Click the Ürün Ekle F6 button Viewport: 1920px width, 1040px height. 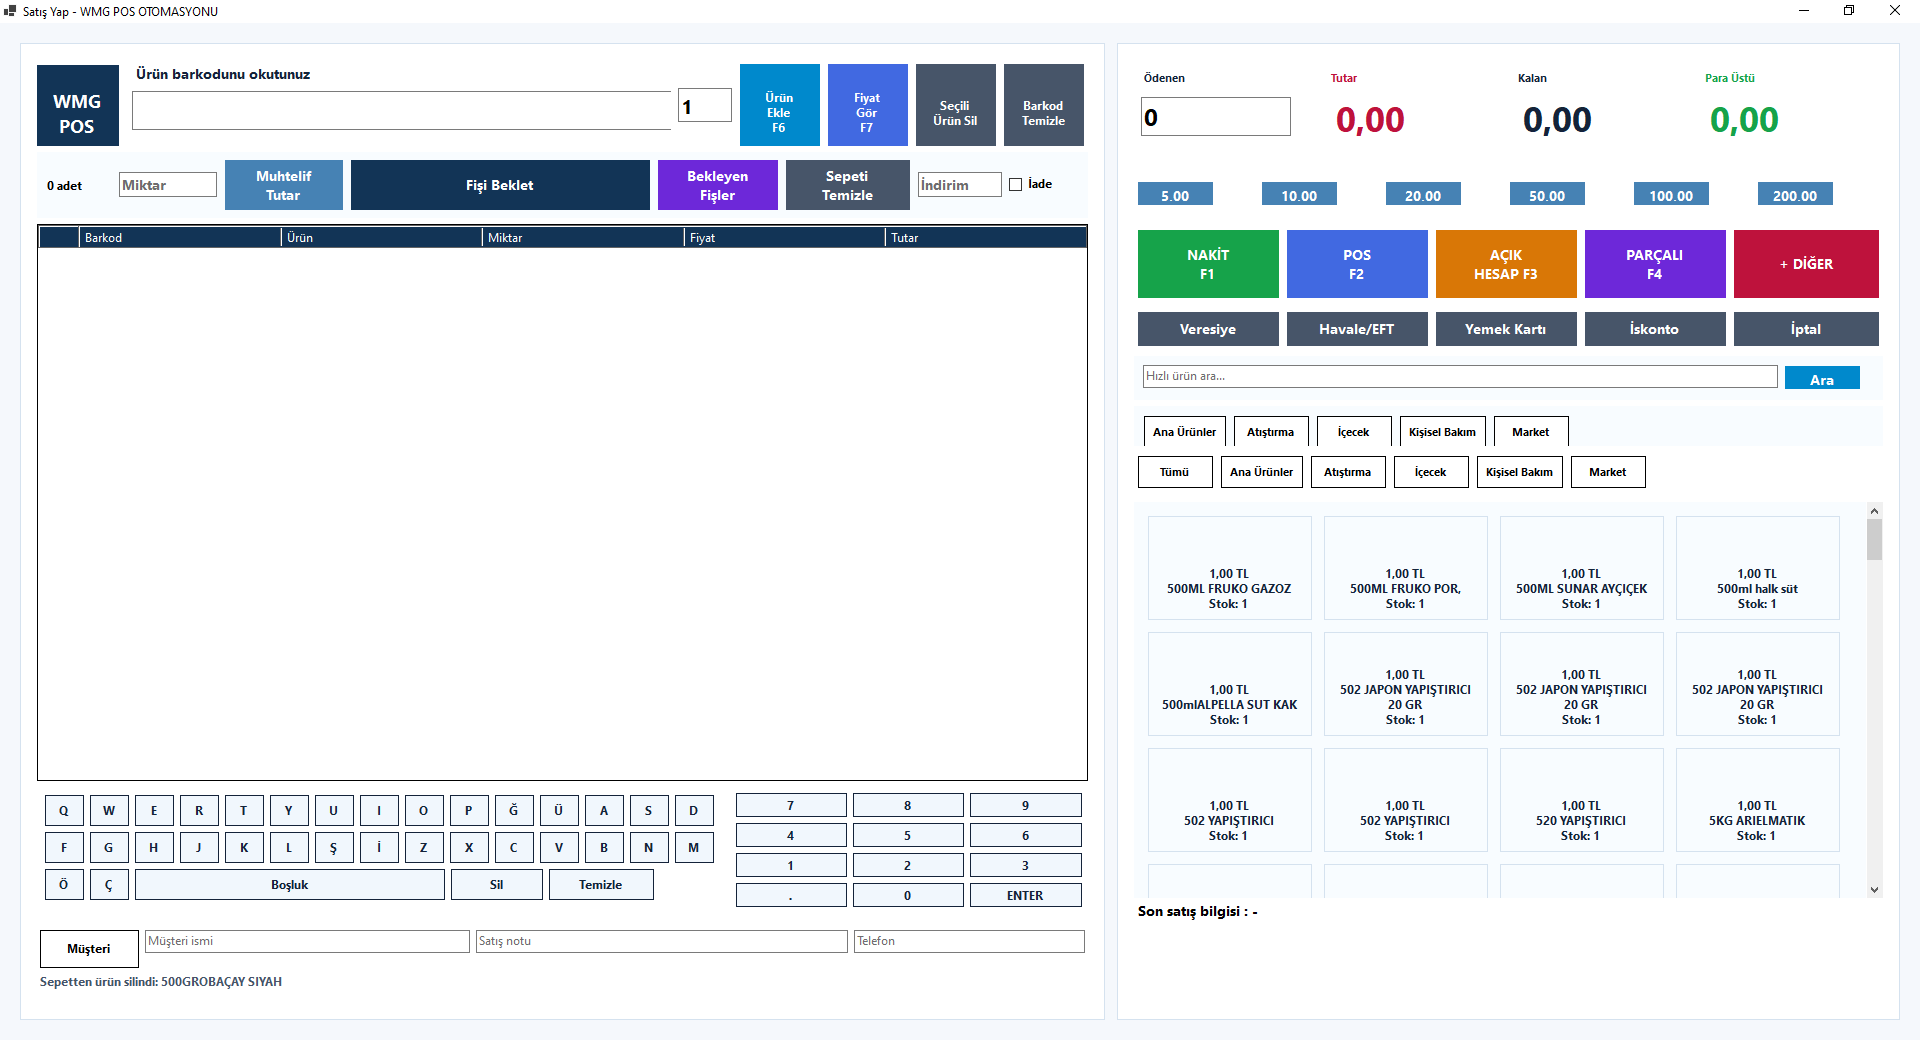[779, 105]
